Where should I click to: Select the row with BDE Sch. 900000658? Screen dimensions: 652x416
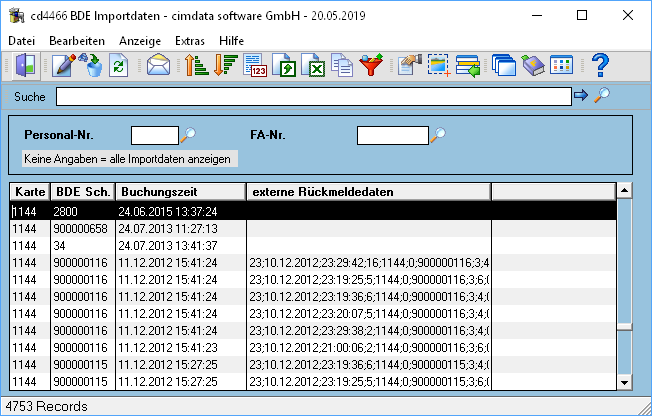point(313,229)
